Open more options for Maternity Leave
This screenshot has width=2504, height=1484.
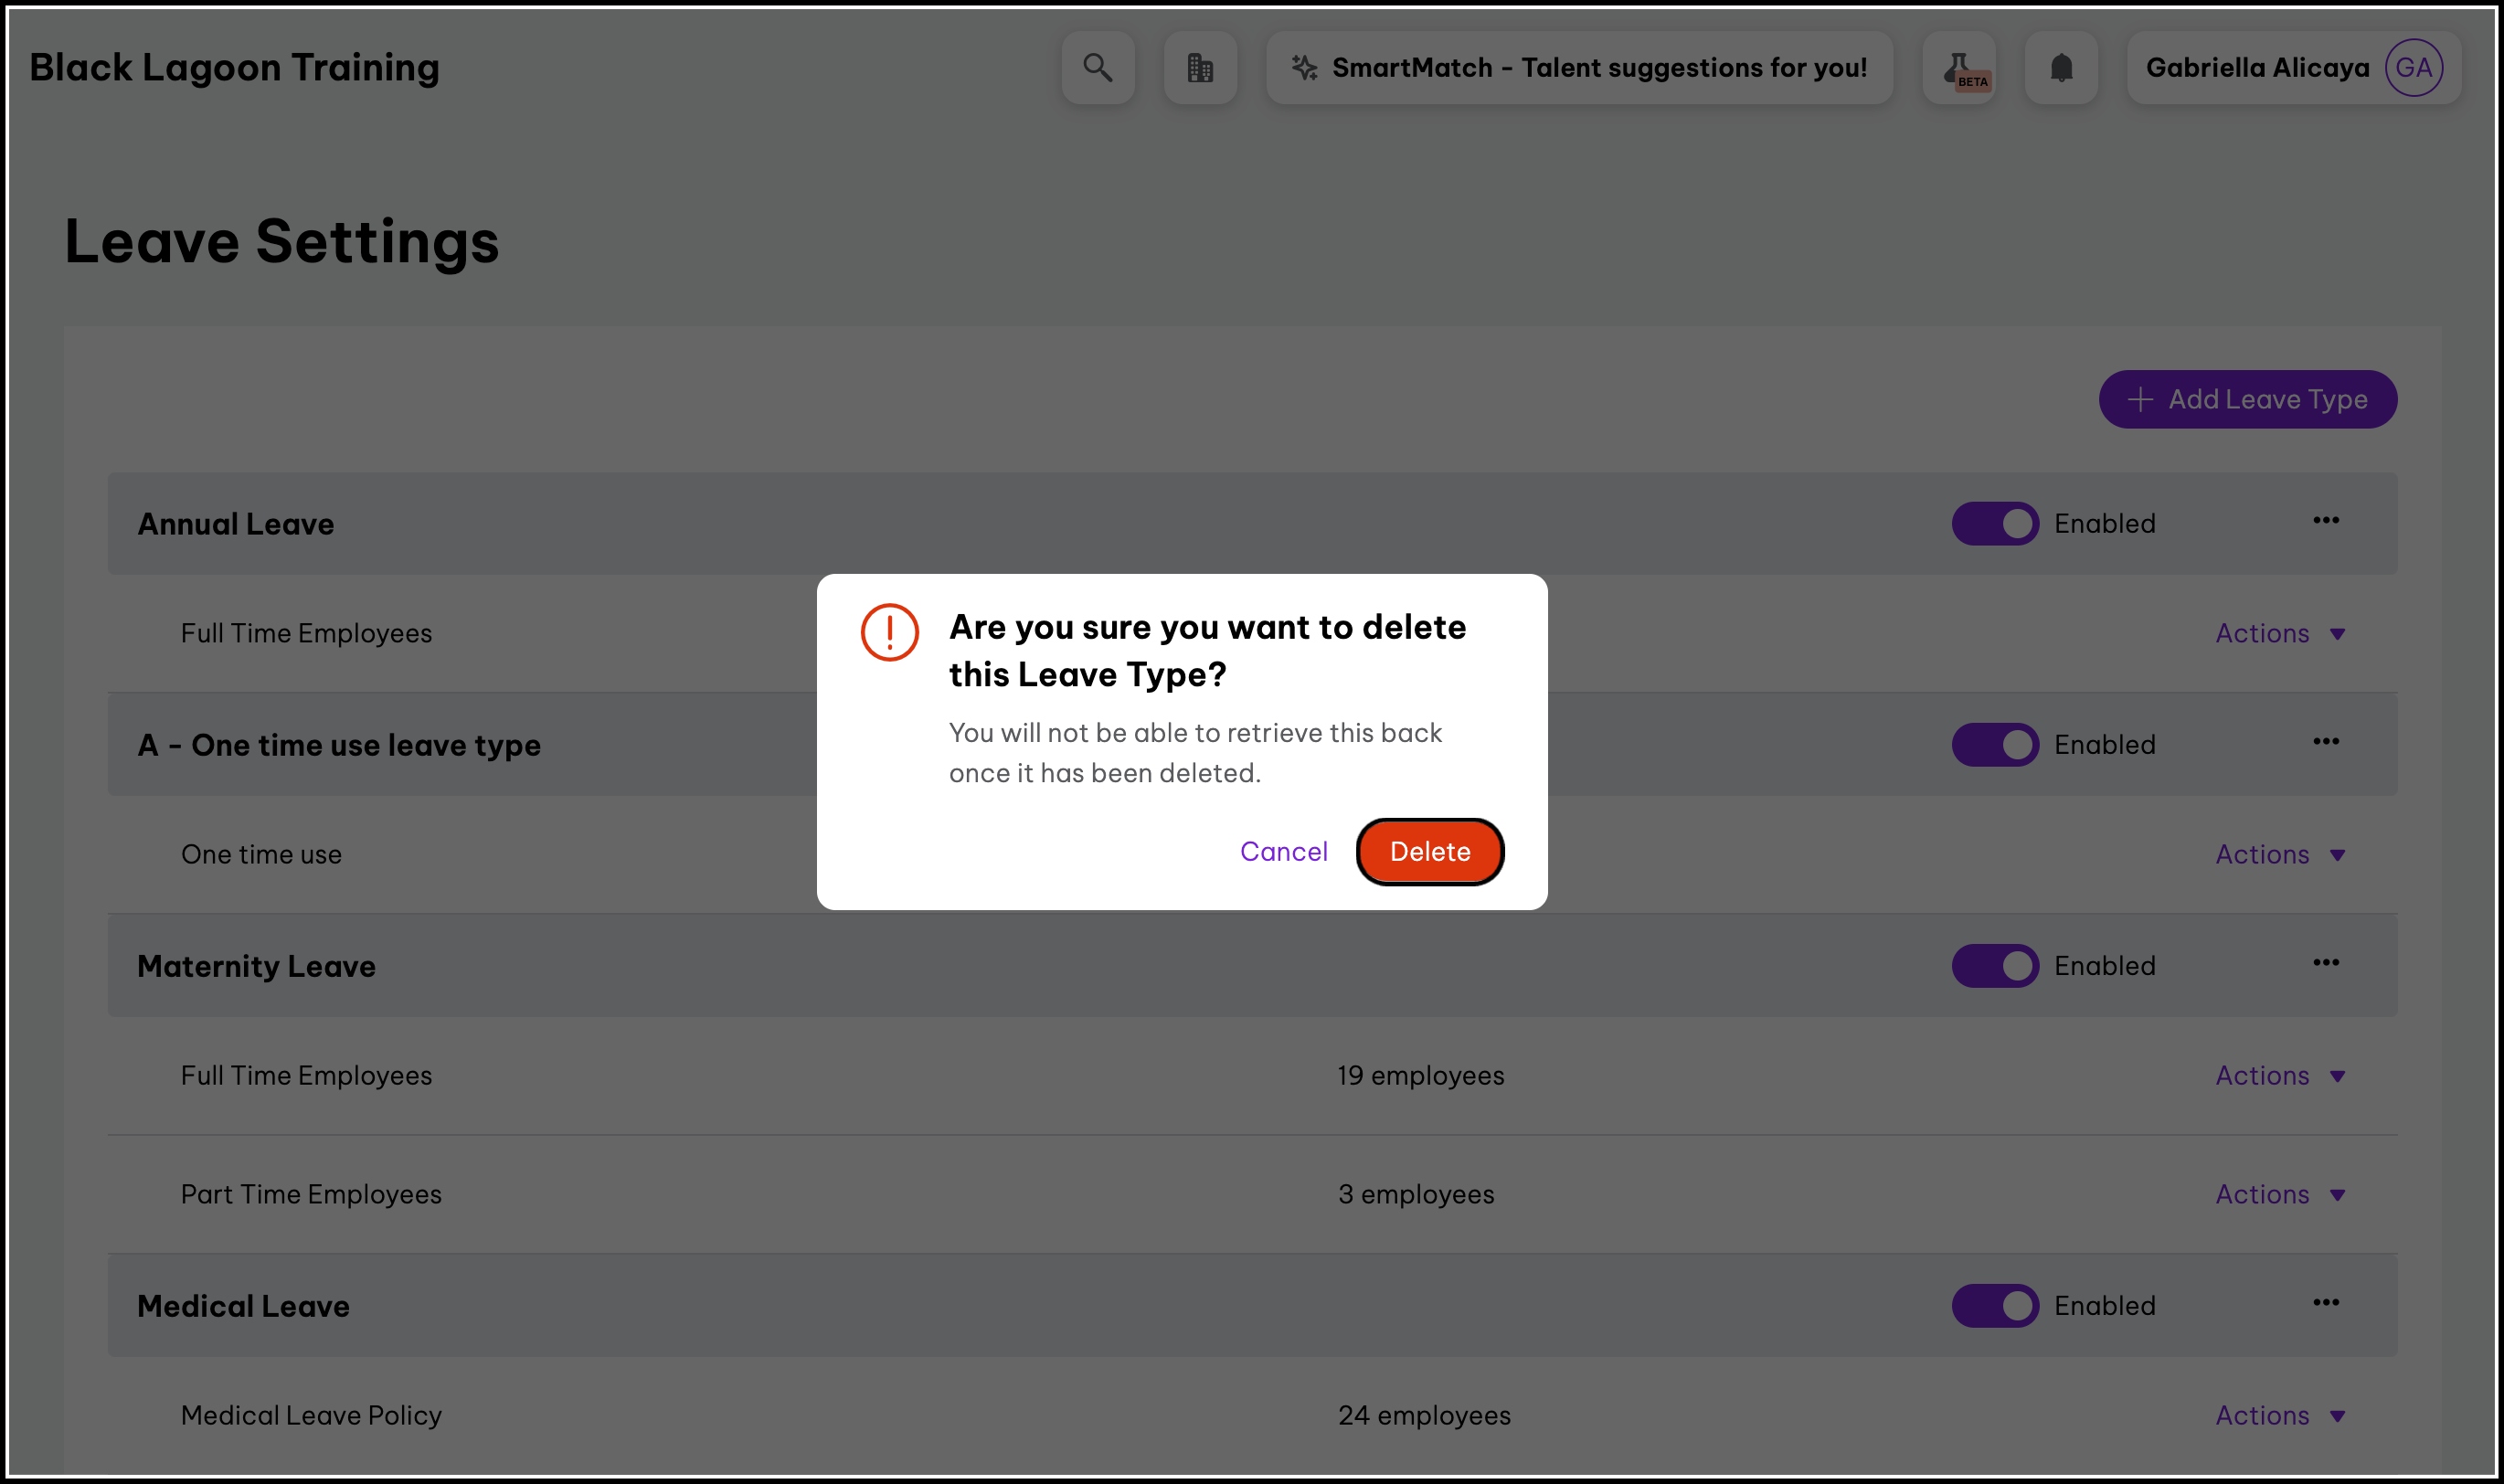[x=2325, y=963]
